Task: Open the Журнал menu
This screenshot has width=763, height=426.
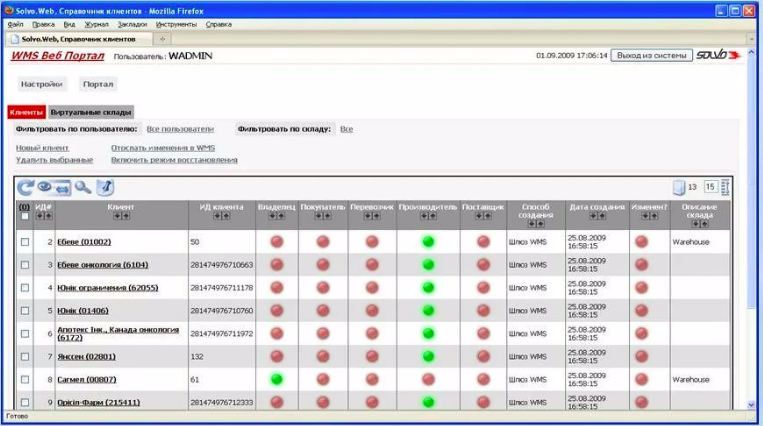Action: coord(96,24)
